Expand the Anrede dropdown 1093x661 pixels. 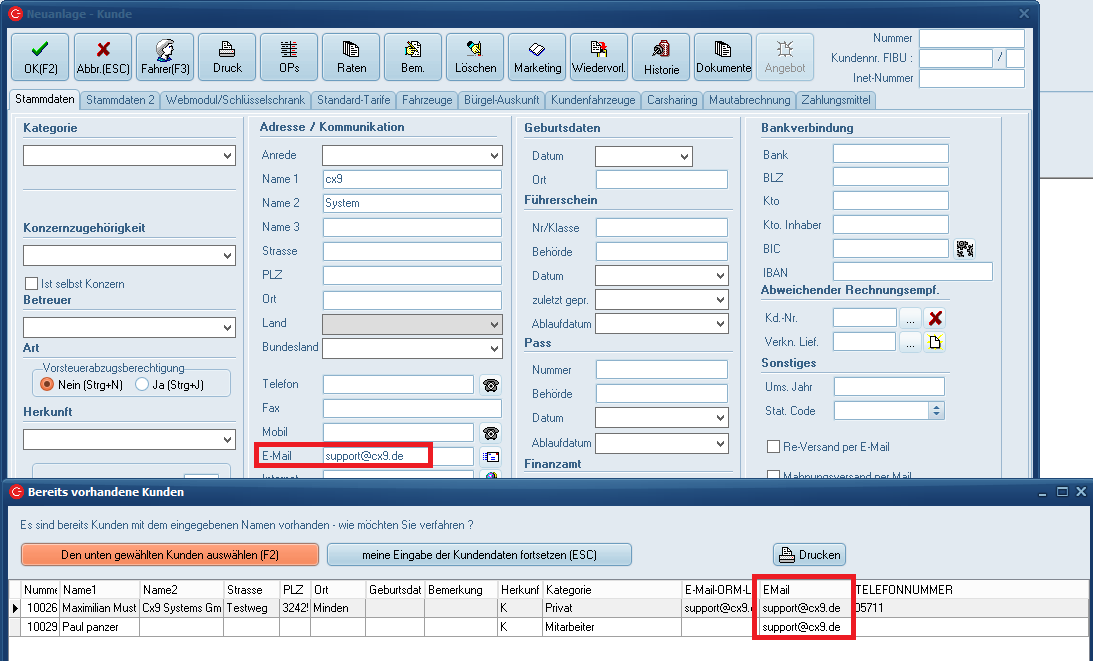[x=494, y=156]
